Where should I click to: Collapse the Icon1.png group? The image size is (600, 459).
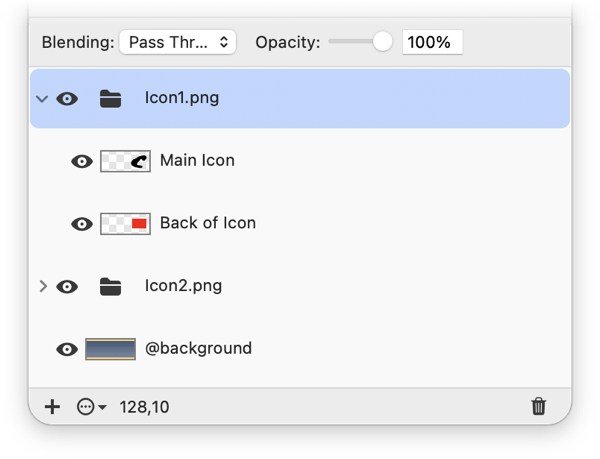(41, 99)
